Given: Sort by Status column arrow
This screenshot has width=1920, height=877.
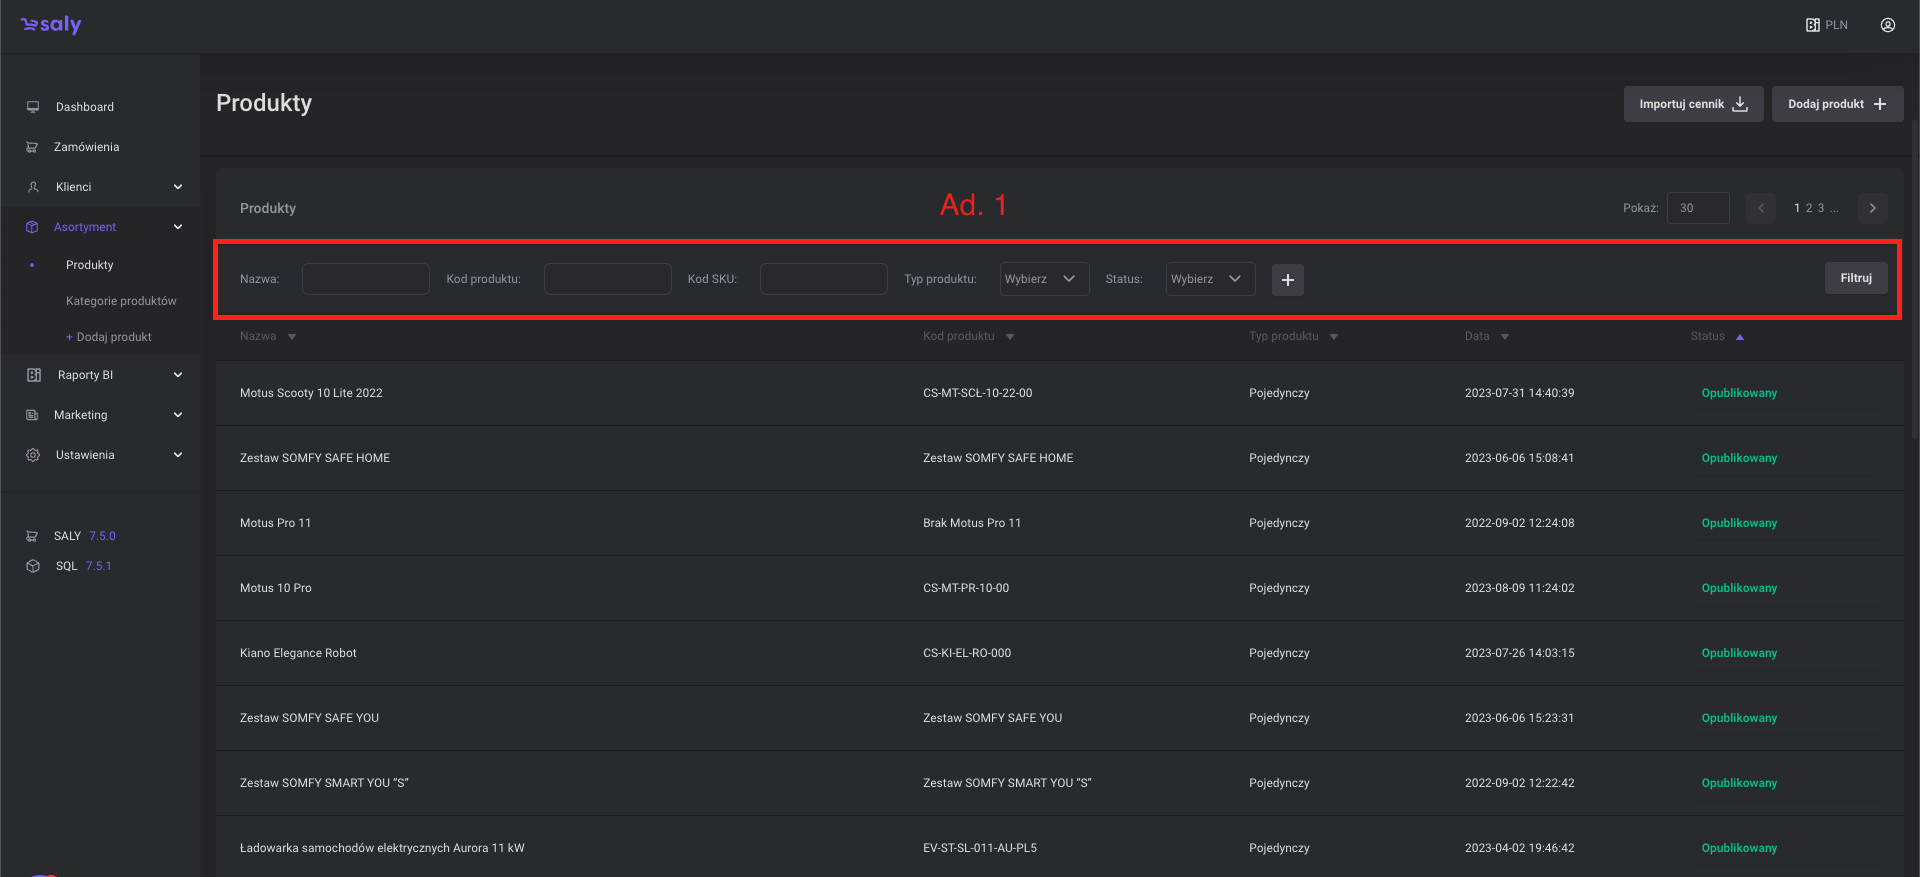Looking at the screenshot, I should pyautogui.click(x=1740, y=337).
